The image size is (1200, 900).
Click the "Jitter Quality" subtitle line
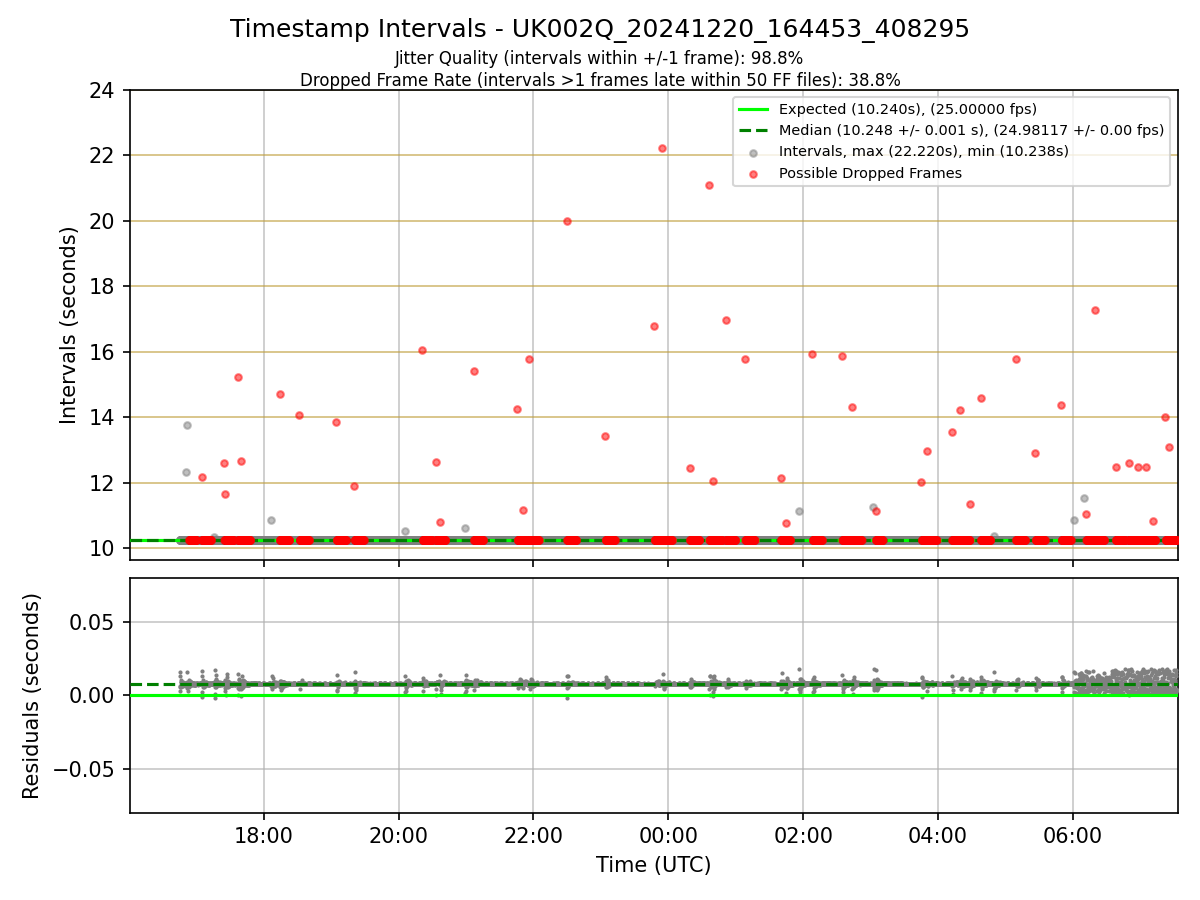tap(599, 58)
